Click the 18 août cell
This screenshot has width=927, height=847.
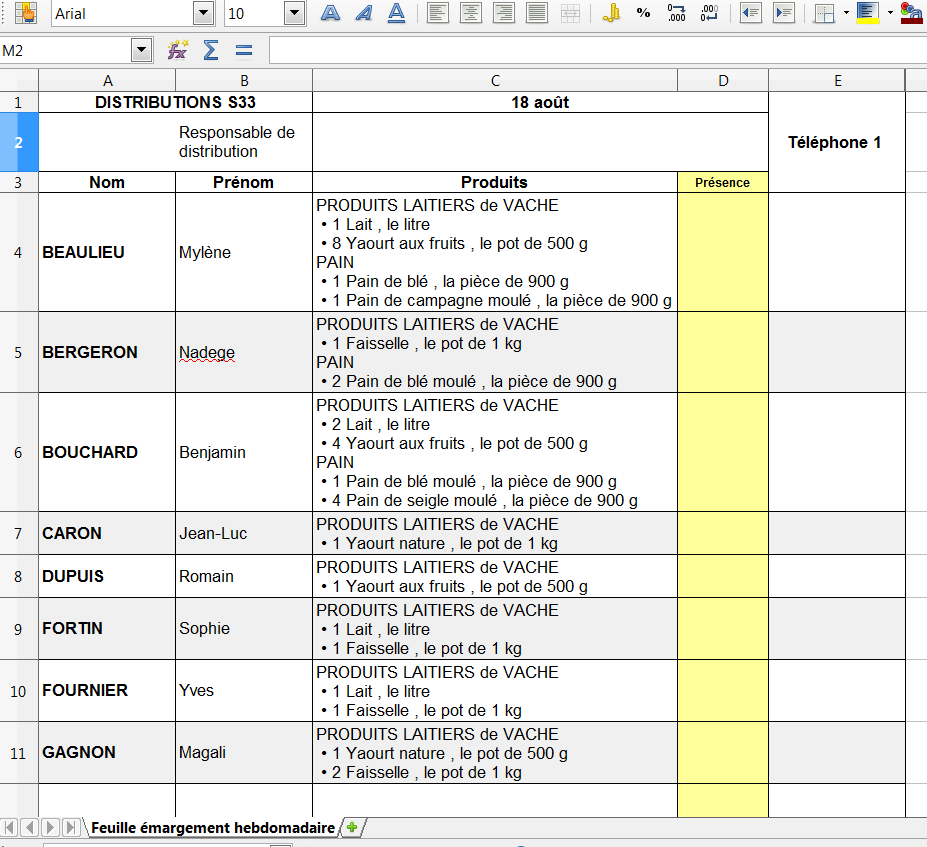(x=540, y=102)
